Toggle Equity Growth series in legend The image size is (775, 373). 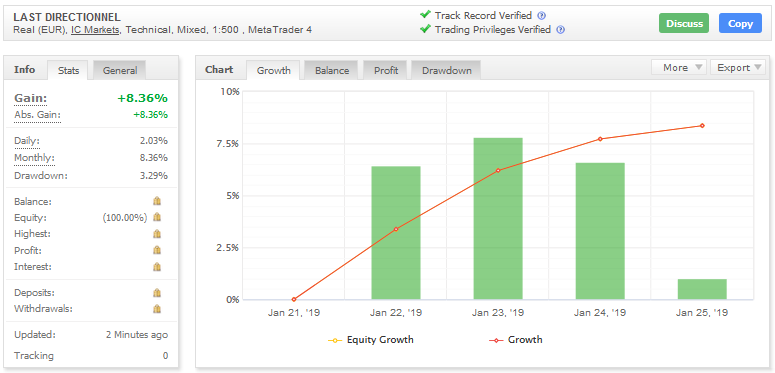tap(371, 340)
